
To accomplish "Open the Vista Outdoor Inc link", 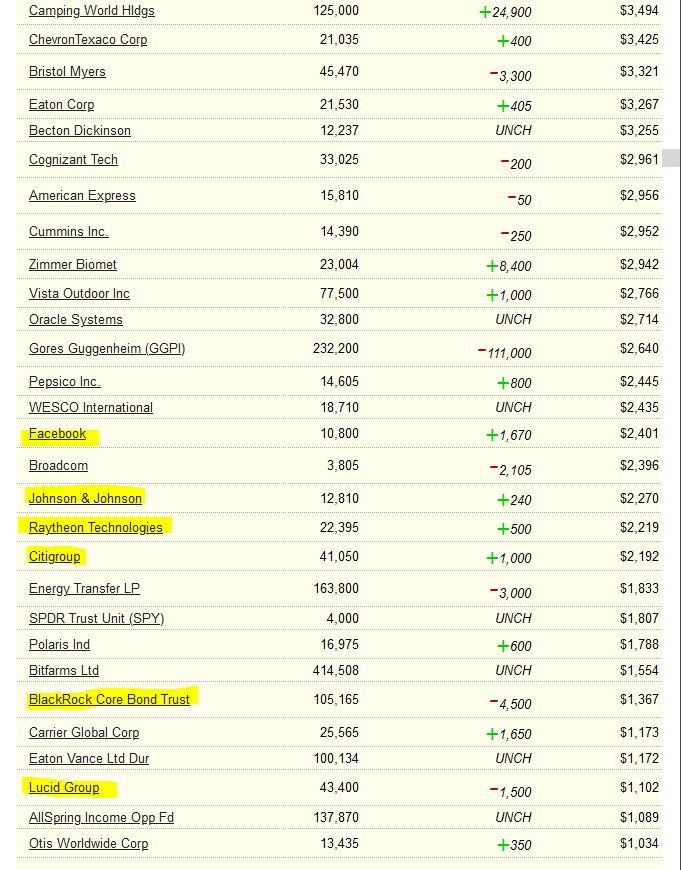I will coord(79,294).
